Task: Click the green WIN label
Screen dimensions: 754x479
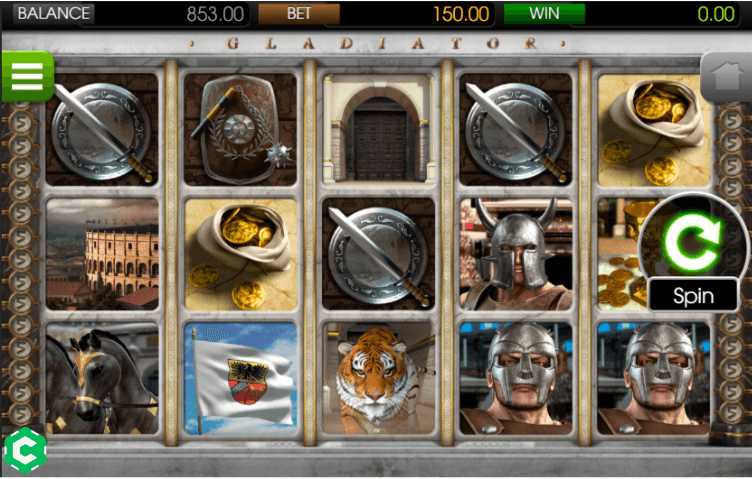Action: click(544, 13)
